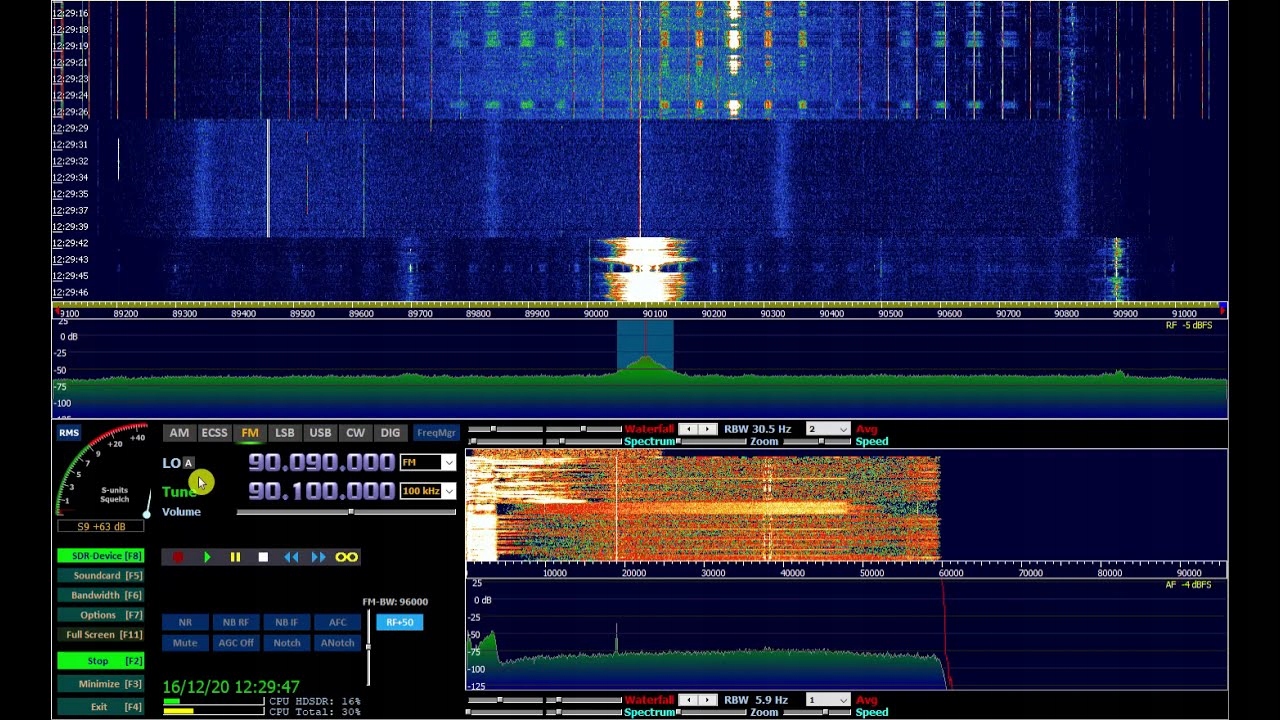Click the vertical FM-BW slider handle
This screenshot has width=1280, height=720.
(368, 646)
